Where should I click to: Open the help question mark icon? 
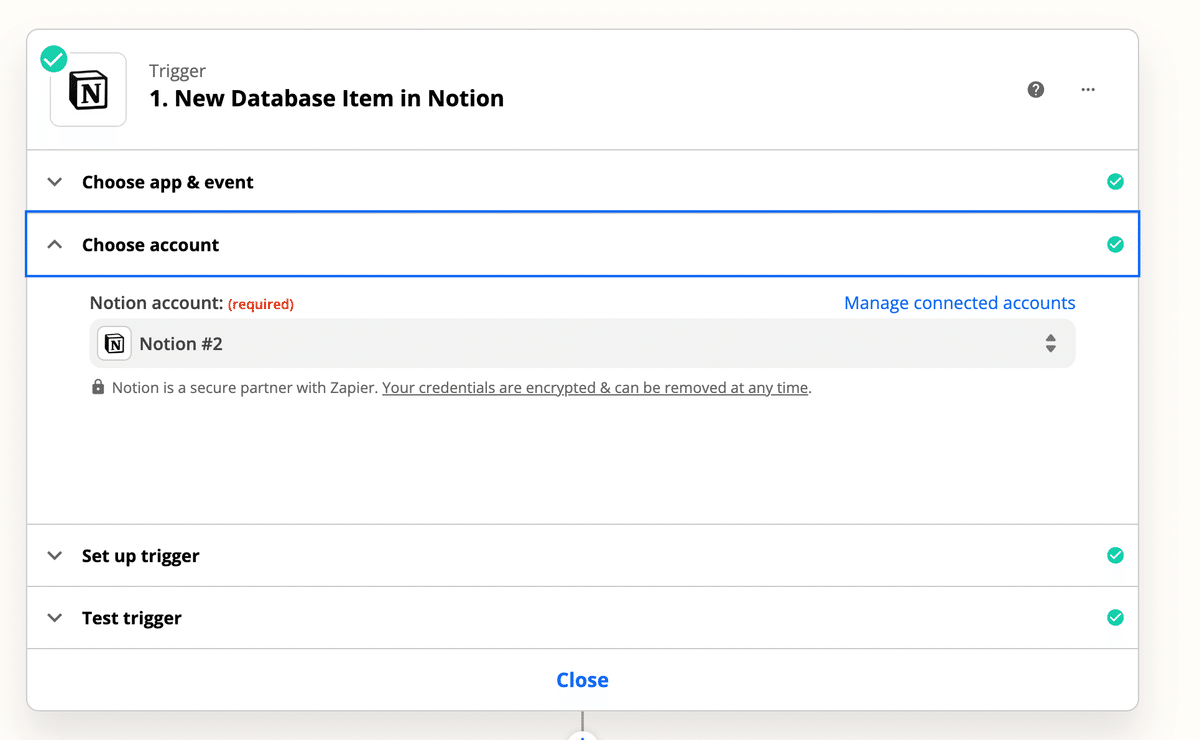pyautogui.click(x=1036, y=90)
